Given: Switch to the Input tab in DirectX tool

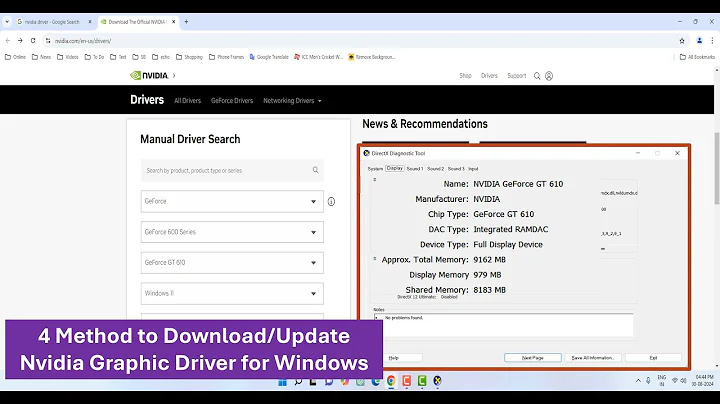Looking at the screenshot, I should (x=473, y=169).
